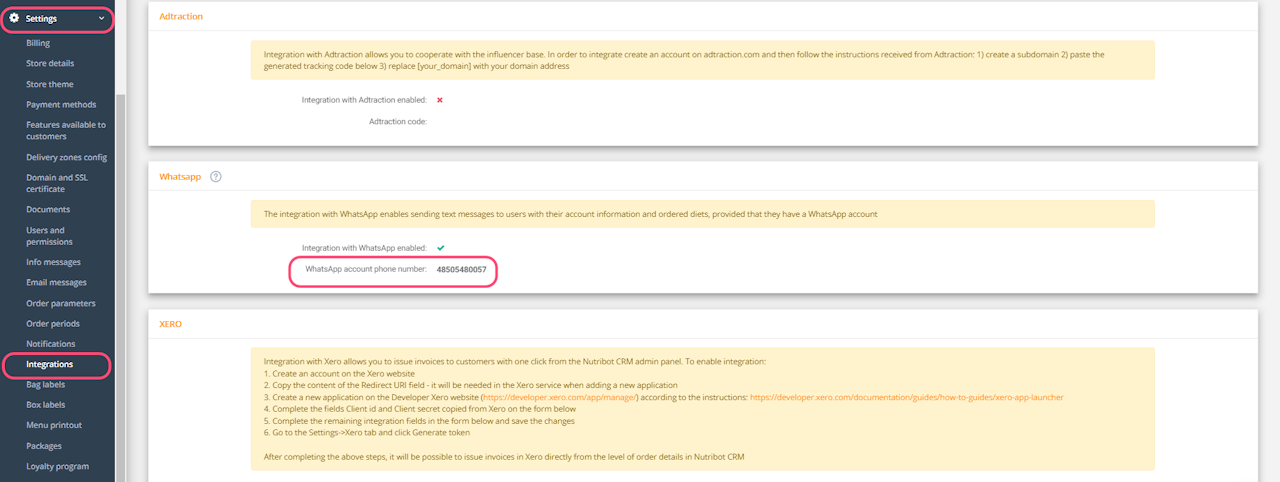Collapse the Settings menu chevron
Screen dimensions: 1280x482
point(101,18)
